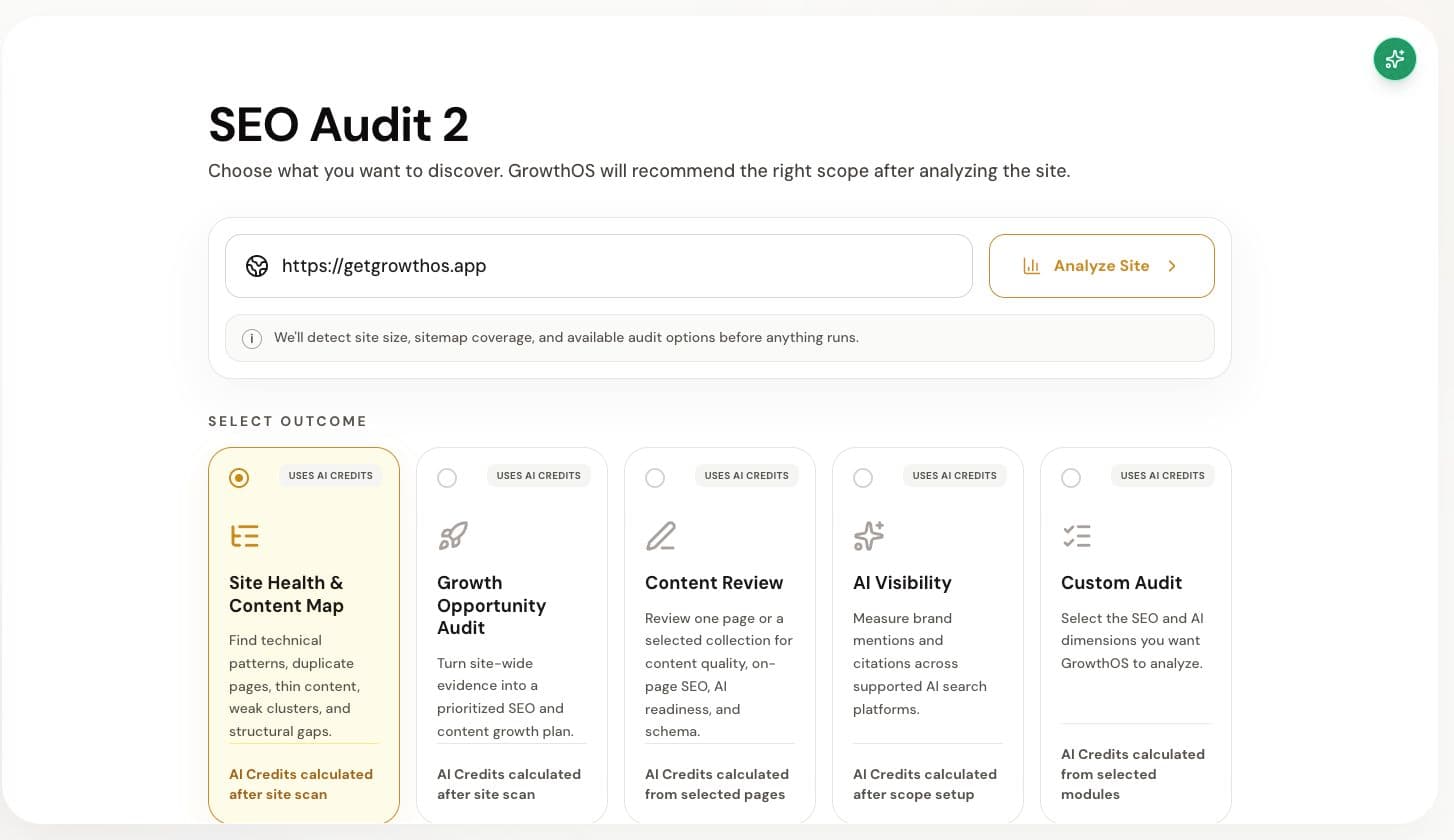Click the Site Health content map icon
The image size is (1454, 840).
(244, 536)
